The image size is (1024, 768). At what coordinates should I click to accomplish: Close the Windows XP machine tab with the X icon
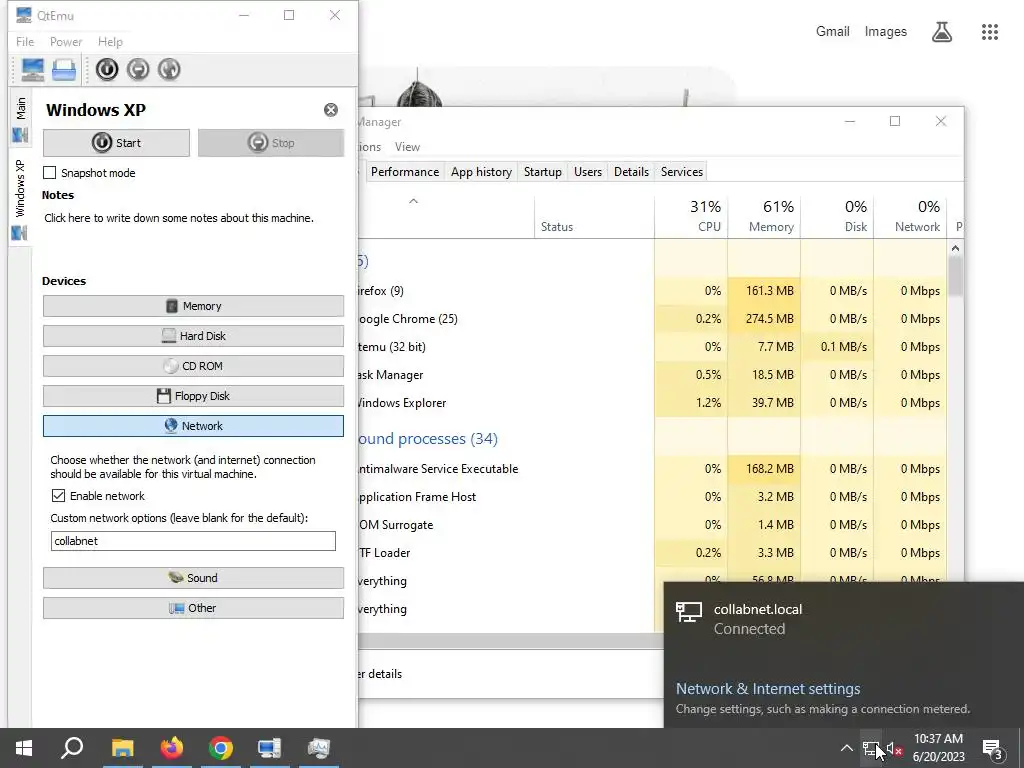click(331, 110)
